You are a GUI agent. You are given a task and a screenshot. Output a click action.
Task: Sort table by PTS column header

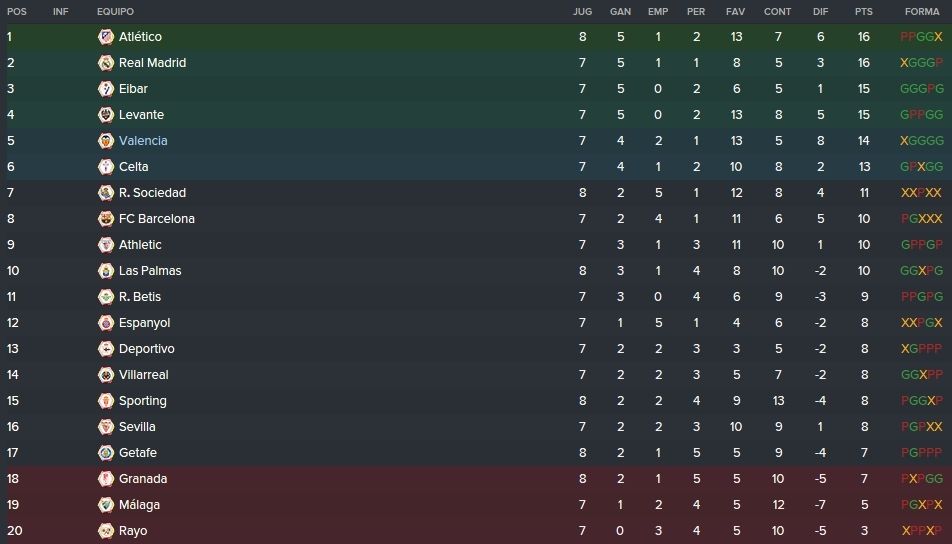point(863,12)
